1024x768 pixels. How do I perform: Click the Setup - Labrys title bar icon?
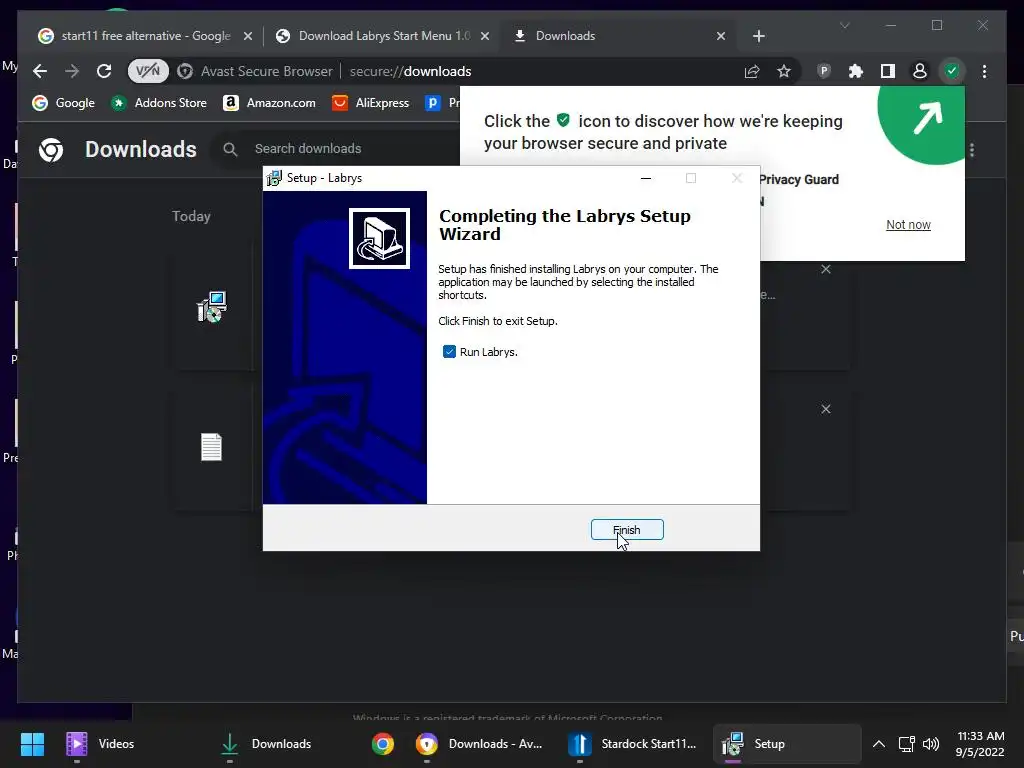pos(274,178)
